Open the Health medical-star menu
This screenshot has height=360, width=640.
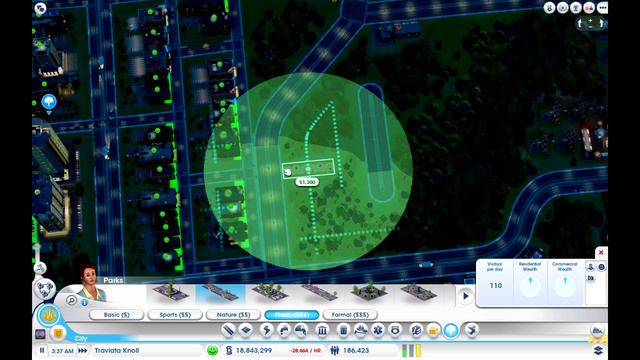(x=378, y=330)
